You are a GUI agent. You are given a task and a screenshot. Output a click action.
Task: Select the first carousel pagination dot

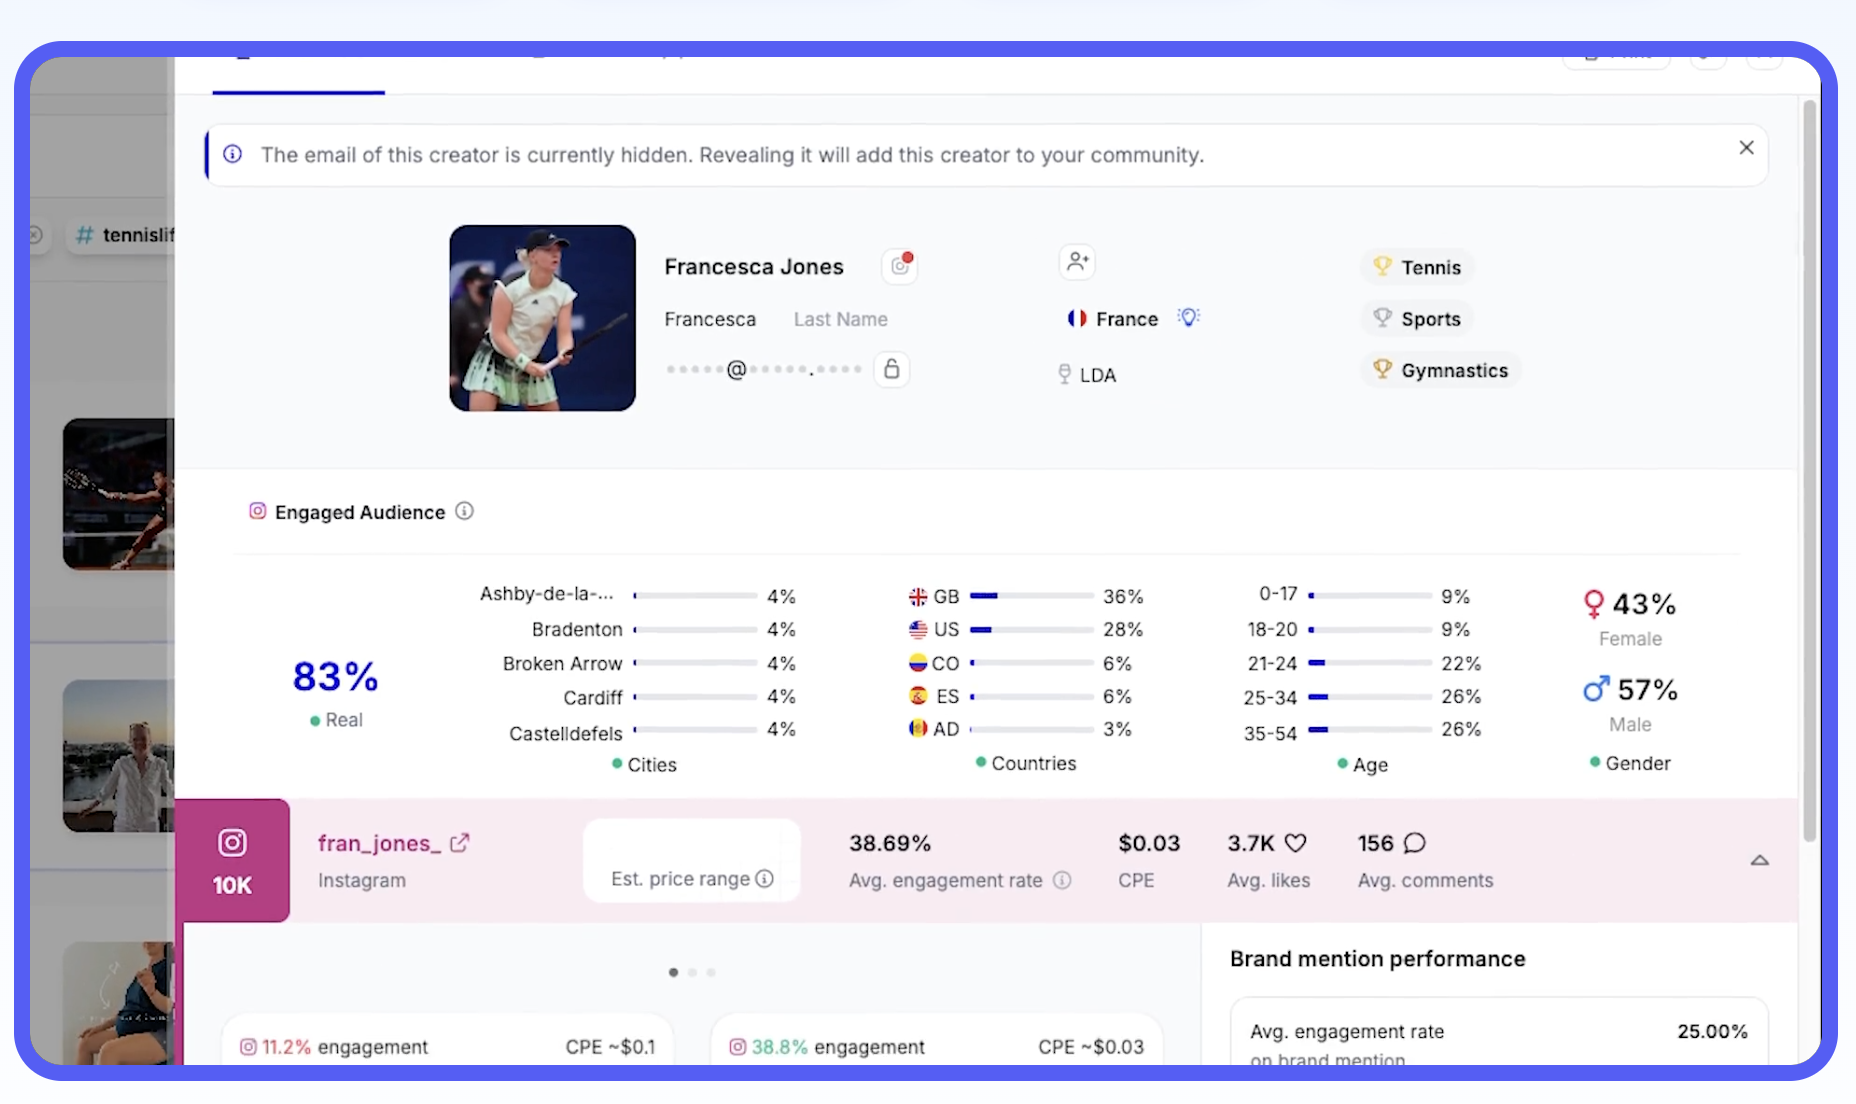click(673, 972)
